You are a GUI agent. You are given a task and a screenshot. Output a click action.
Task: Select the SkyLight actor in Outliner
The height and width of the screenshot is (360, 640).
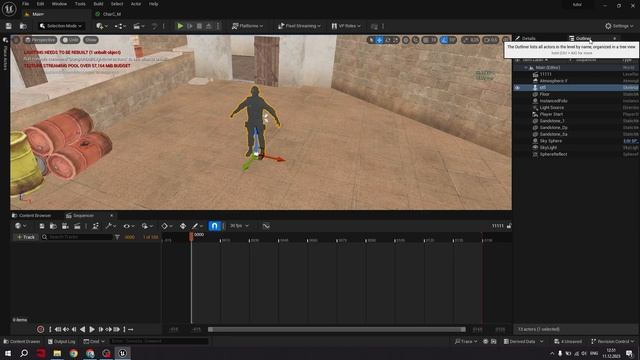pos(576,148)
